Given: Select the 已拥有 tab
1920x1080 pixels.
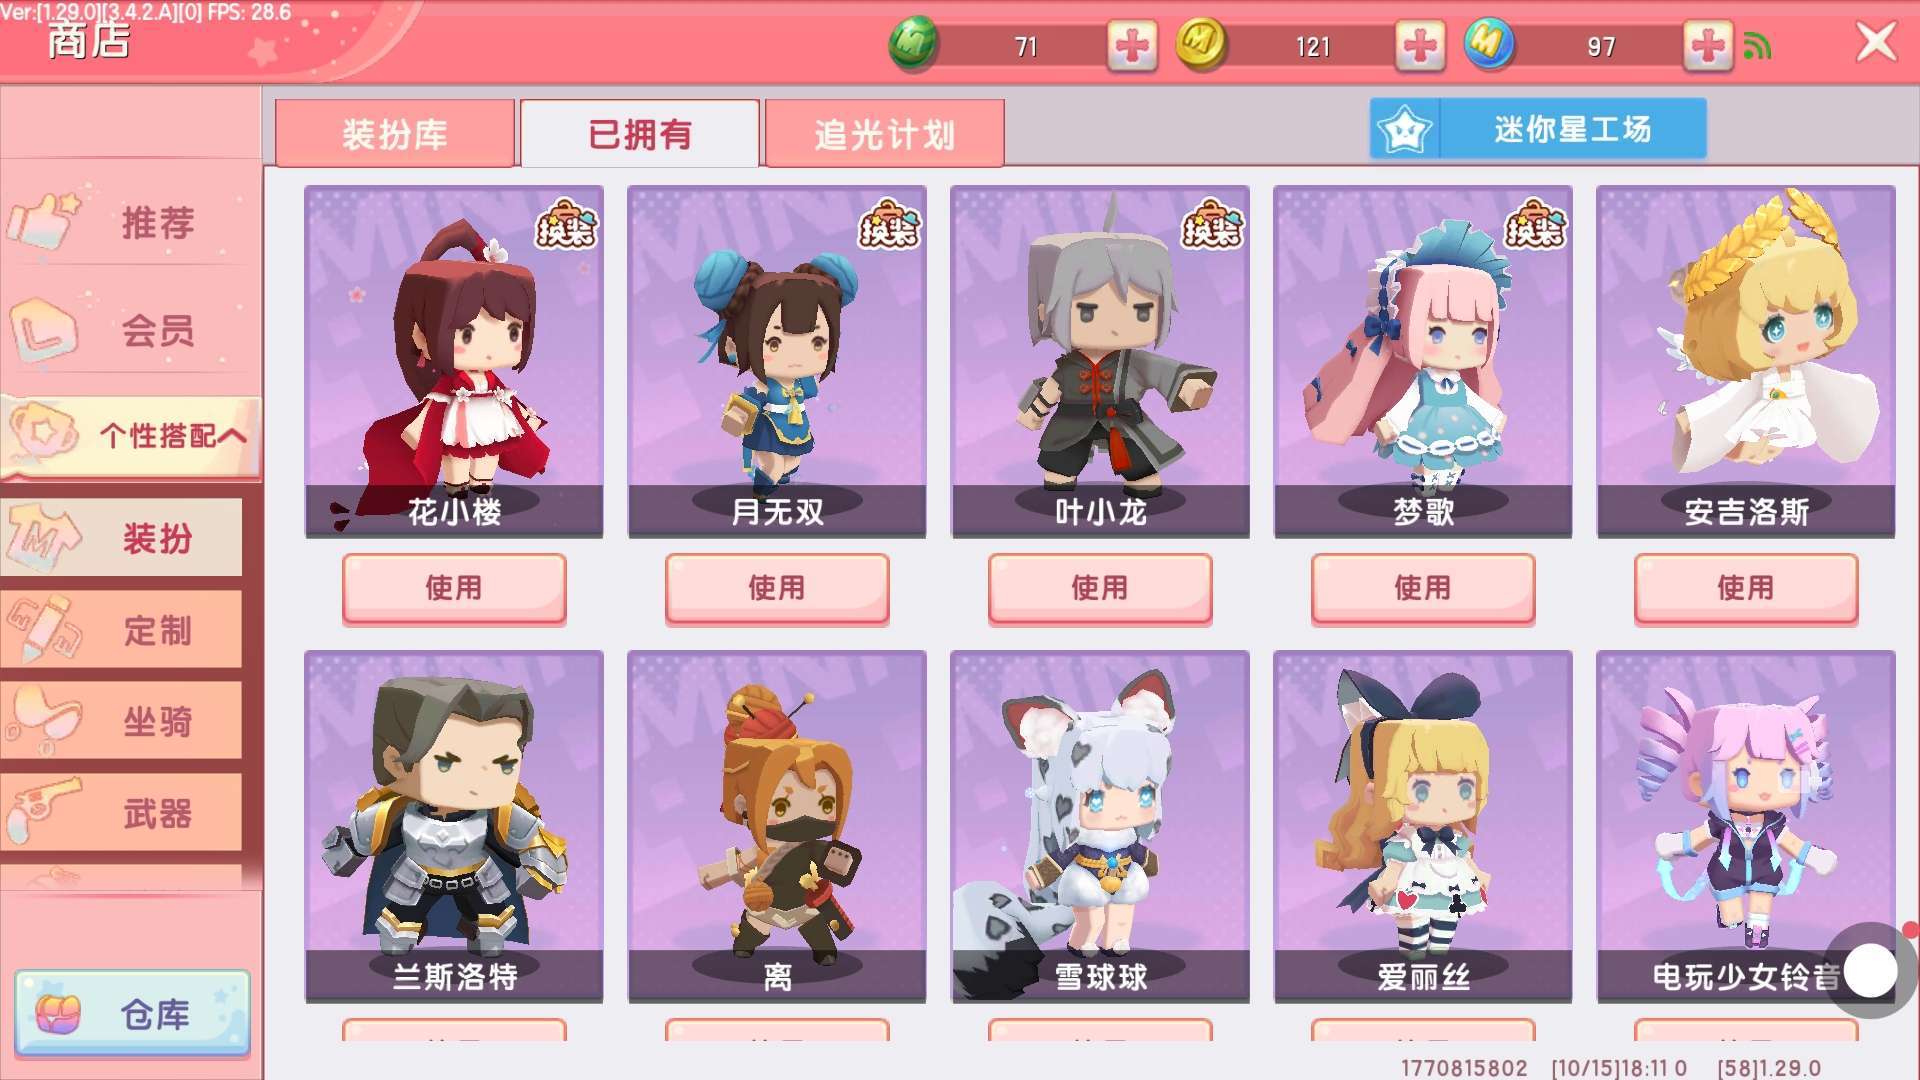Looking at the screenshot, I should coord(640,133).
